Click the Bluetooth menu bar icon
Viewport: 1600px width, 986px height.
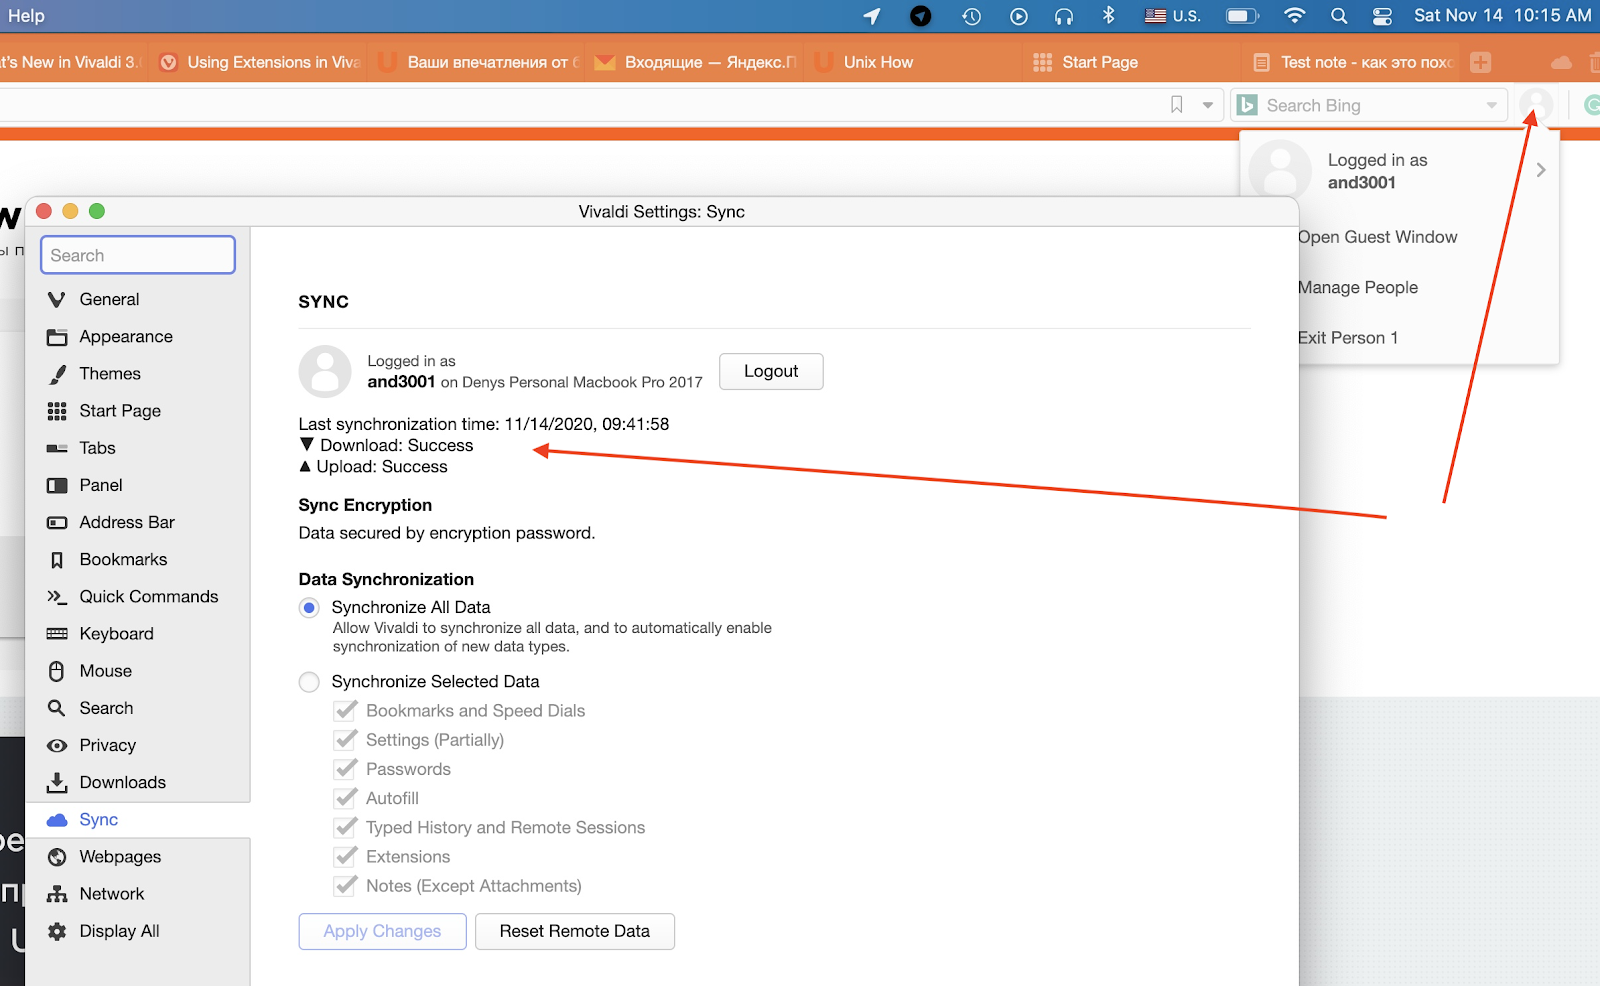pyautogui.click(x=1108, y=16)
